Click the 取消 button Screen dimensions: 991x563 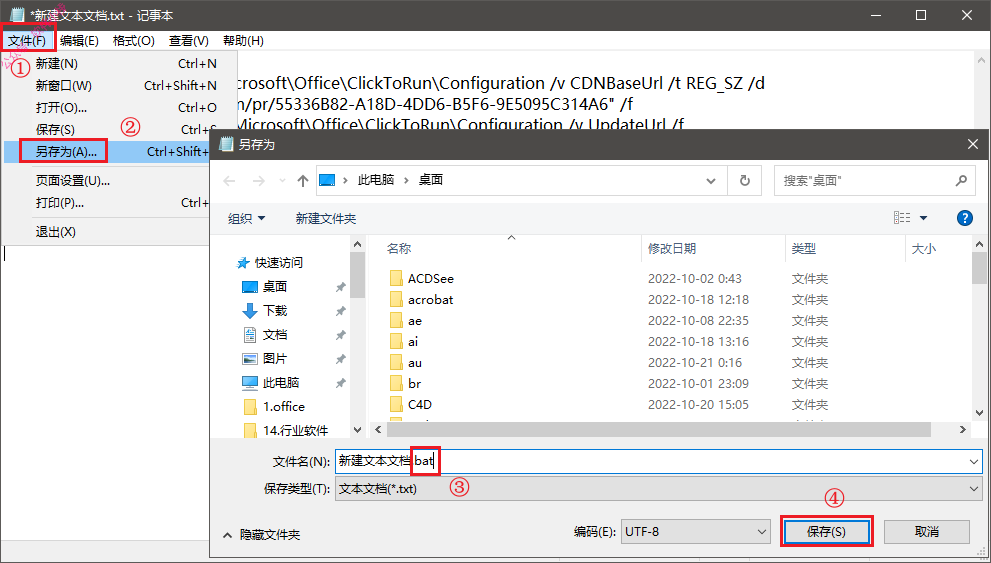(x=927, y=532)
